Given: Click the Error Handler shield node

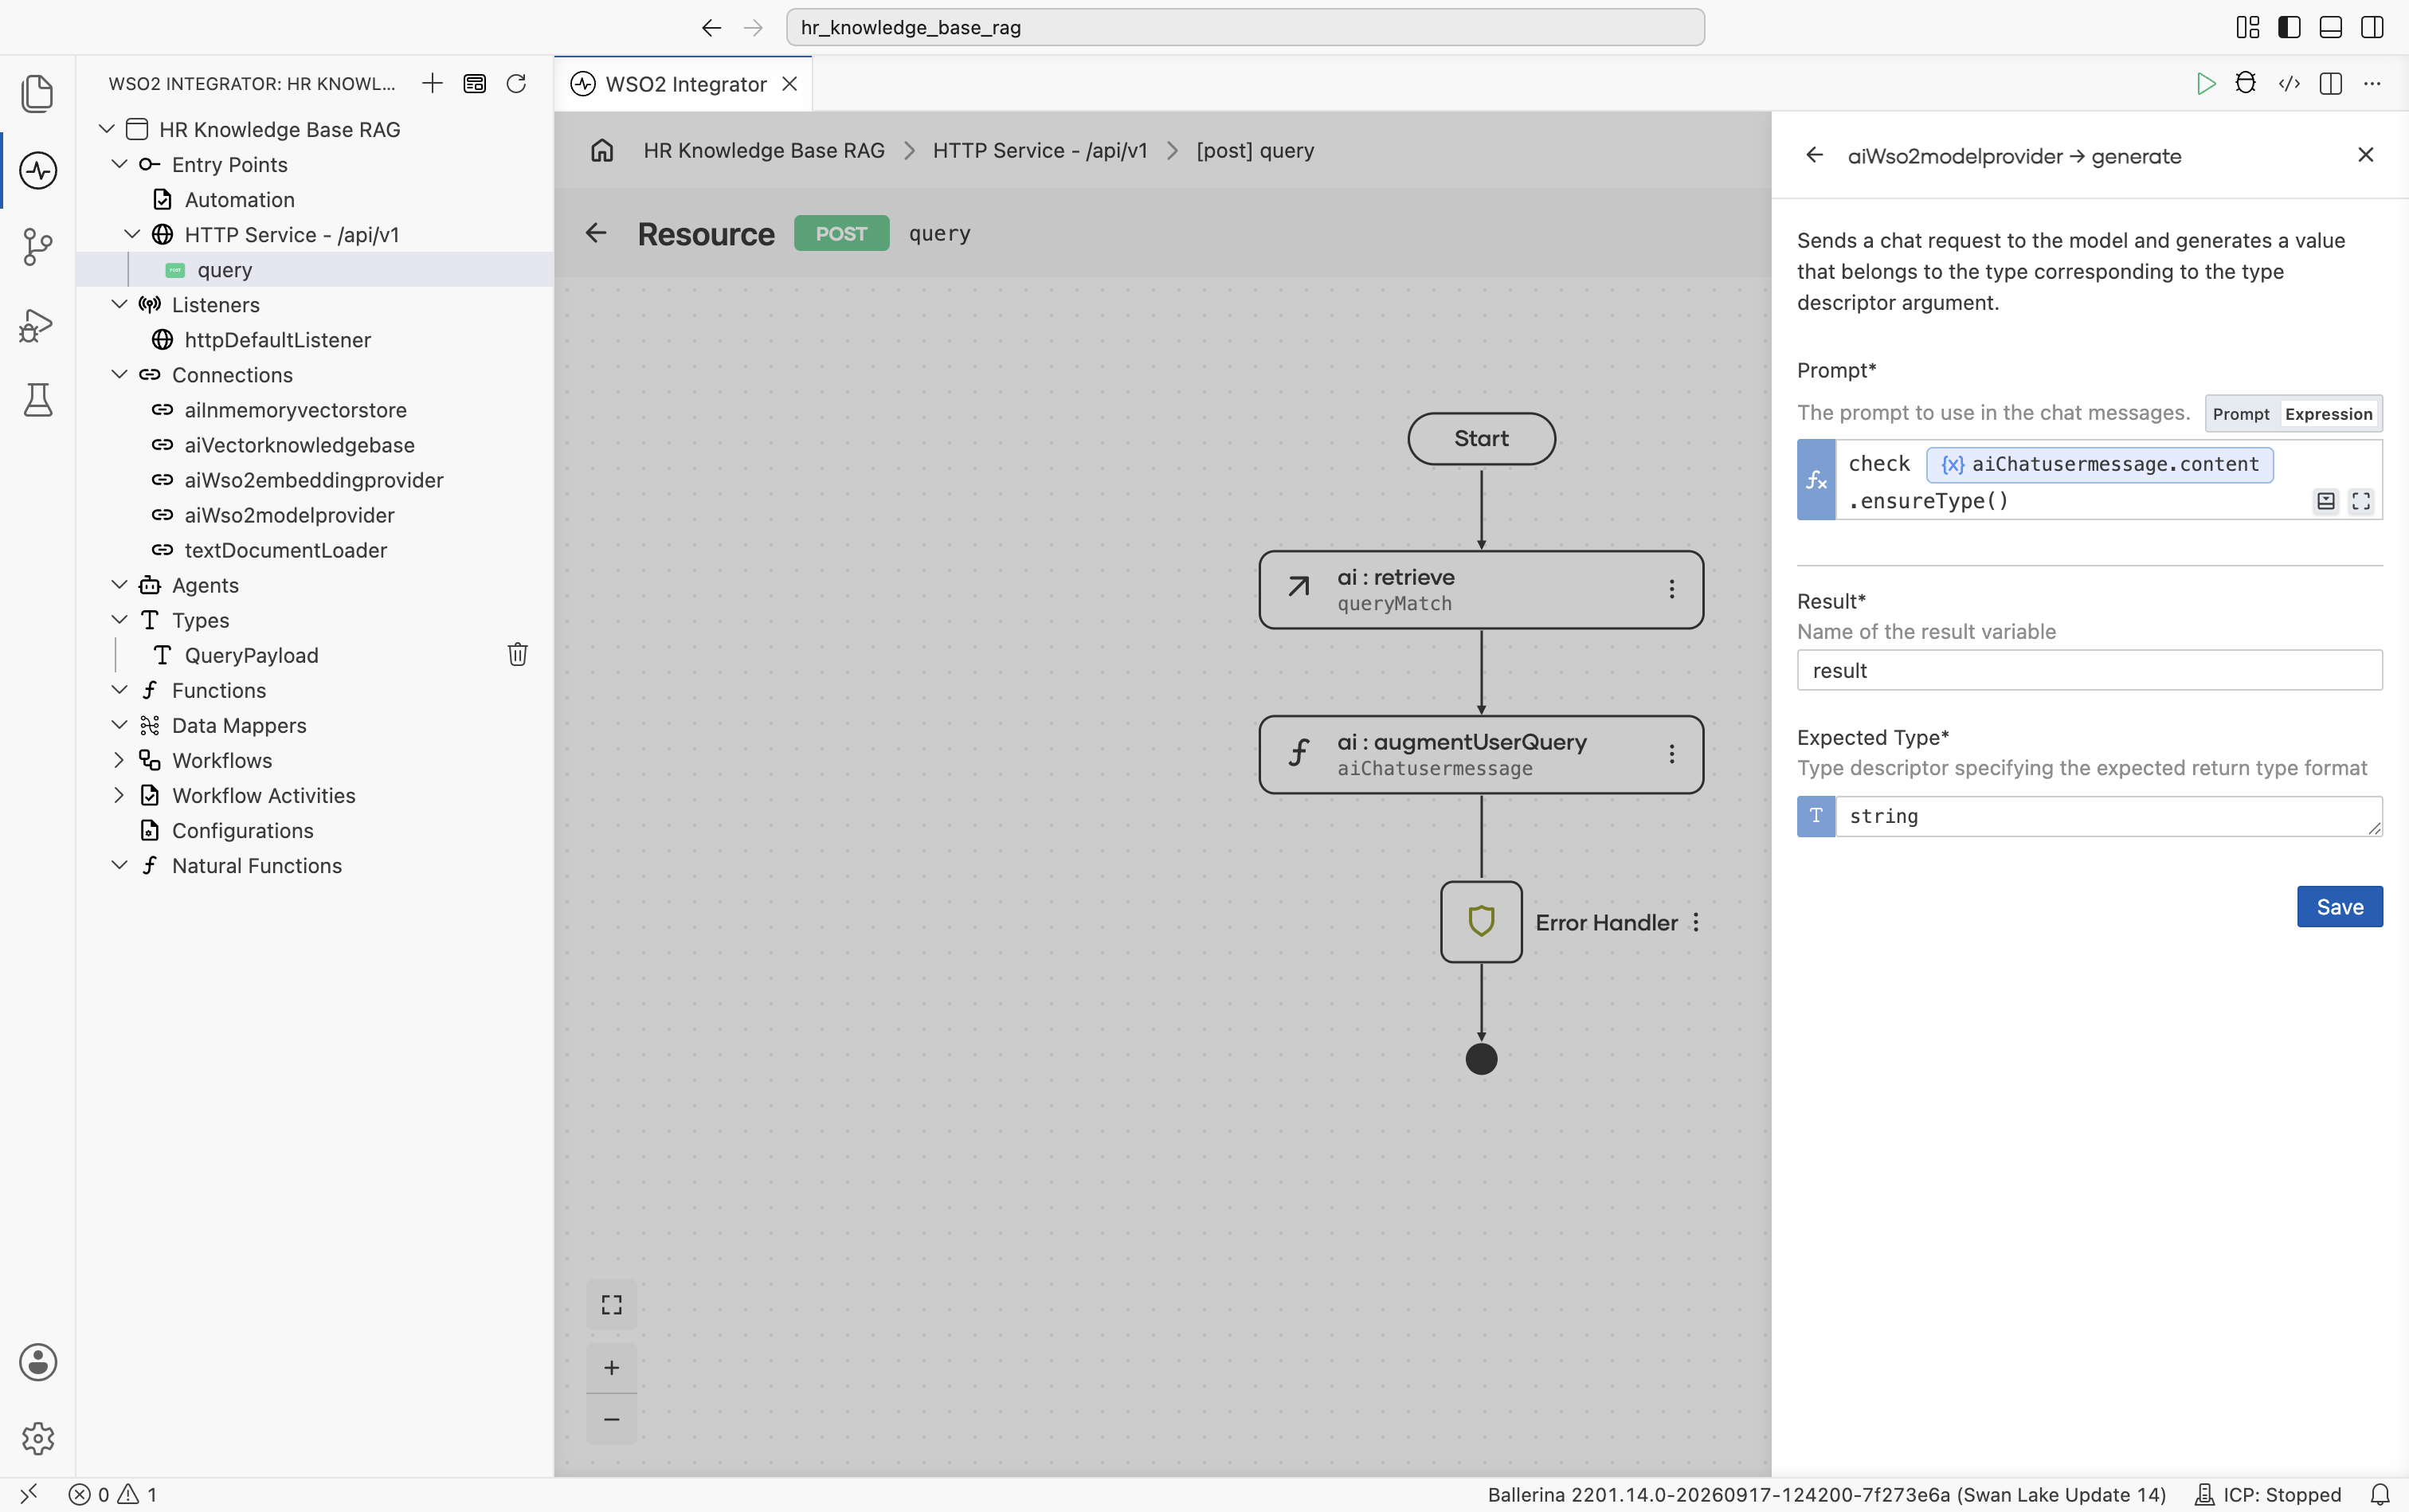Looking at the screenshot, I should [1481, 921].
